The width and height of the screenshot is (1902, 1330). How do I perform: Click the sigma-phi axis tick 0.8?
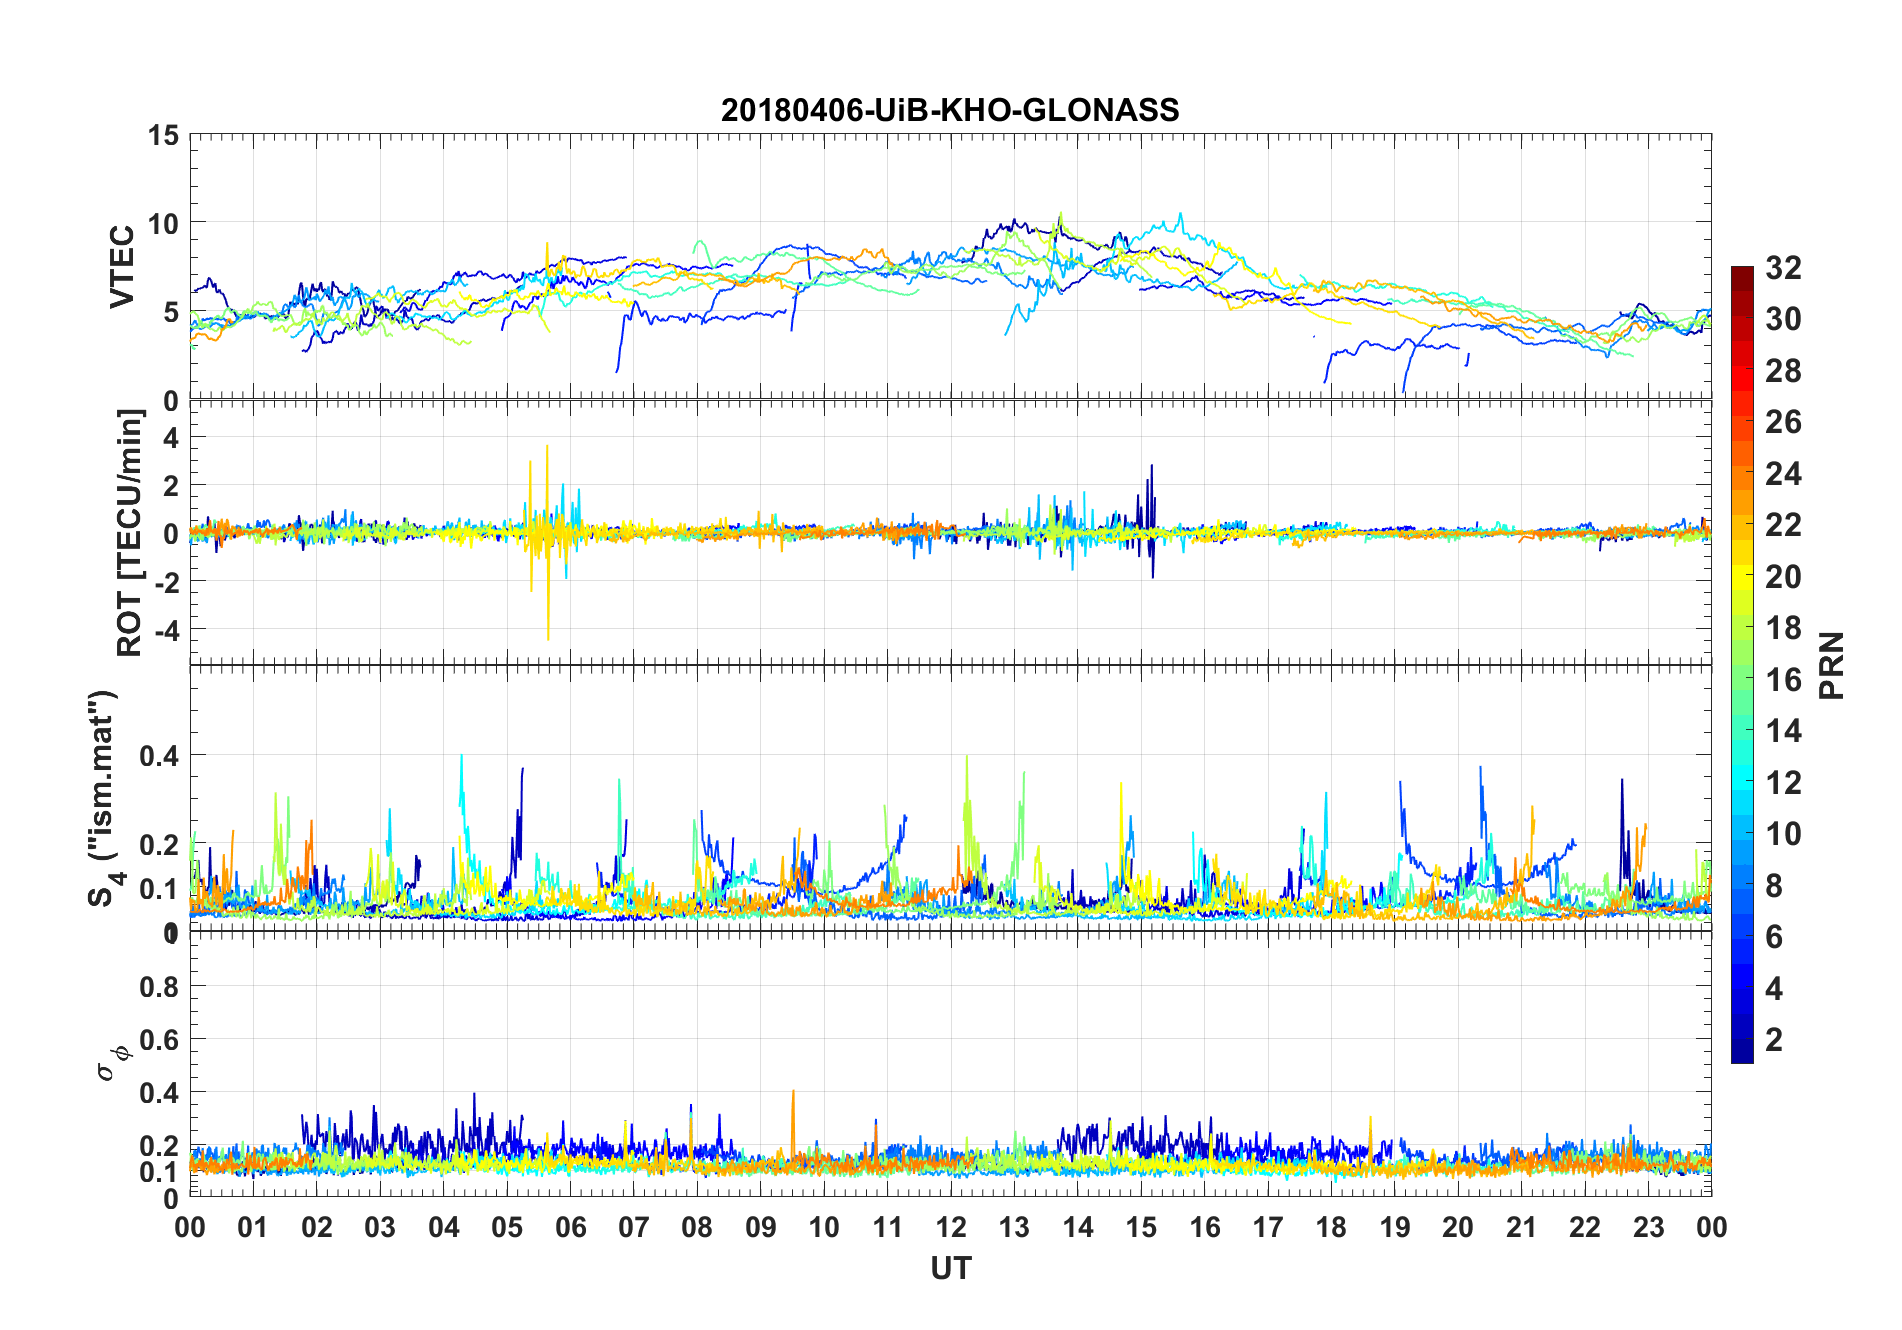[x=160, y=986]
